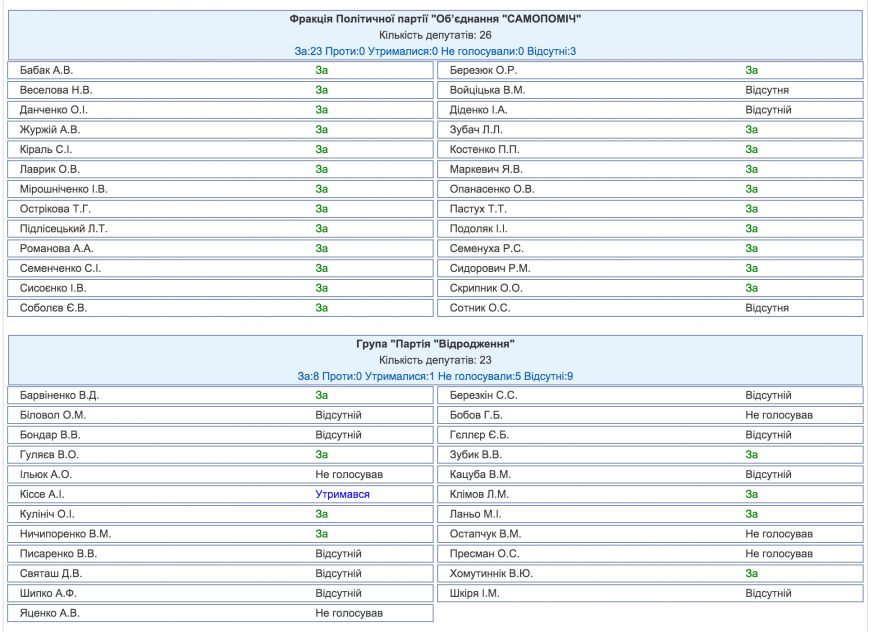
Task: Click the Відсутній status for Діденко І.А.
Action: pyautogui.click(x=768, y=110)
